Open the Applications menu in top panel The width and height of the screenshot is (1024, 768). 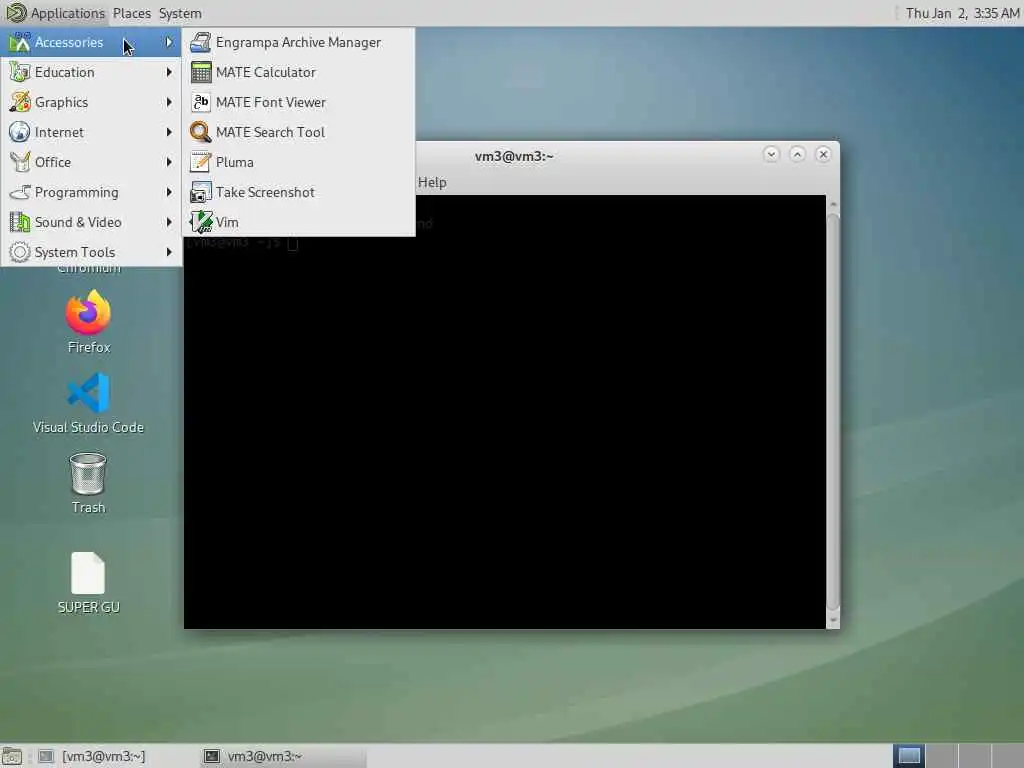point(68,13)
